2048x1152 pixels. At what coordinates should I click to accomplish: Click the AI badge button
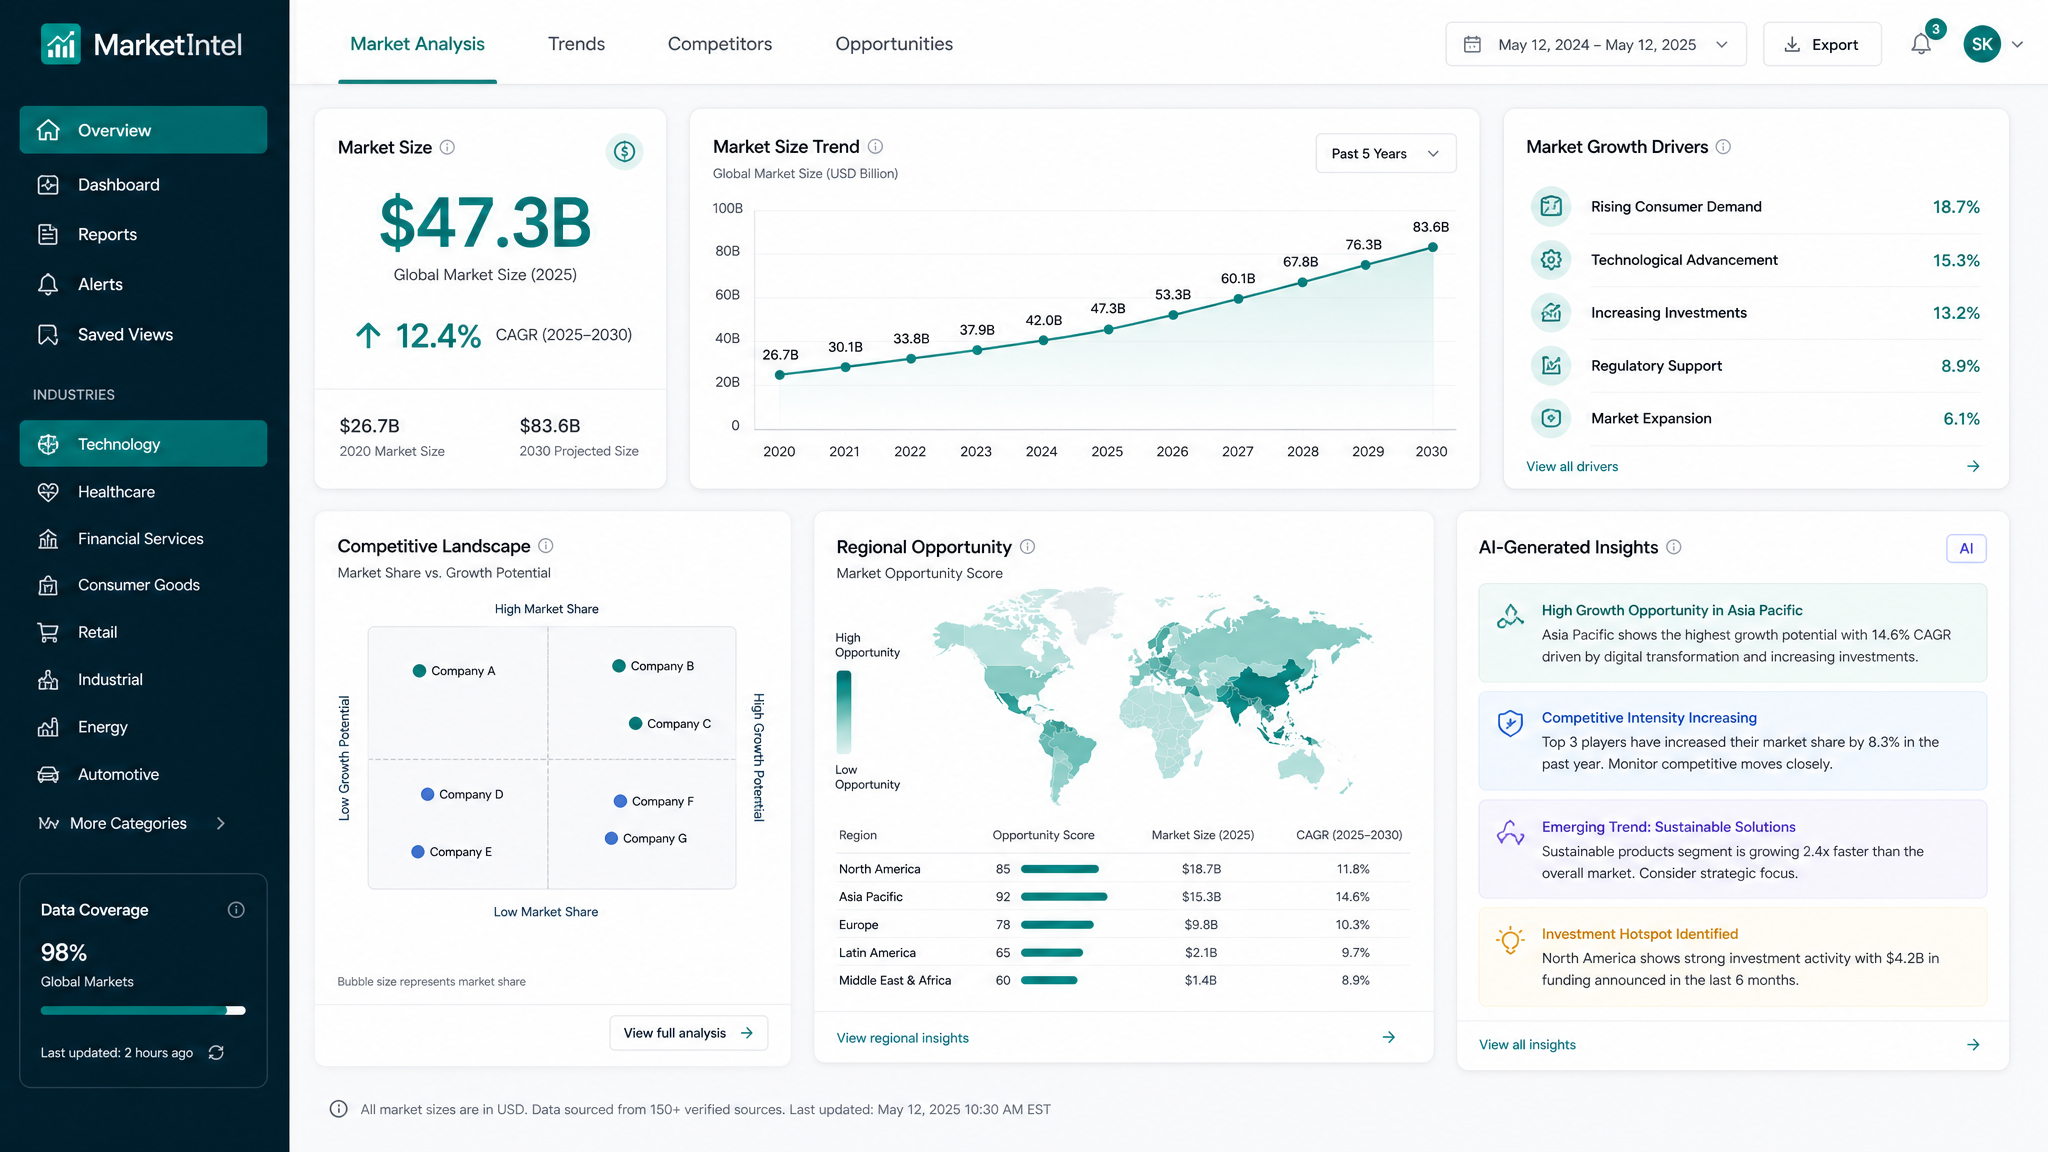pyautogui.click(x=1966, y=548)
